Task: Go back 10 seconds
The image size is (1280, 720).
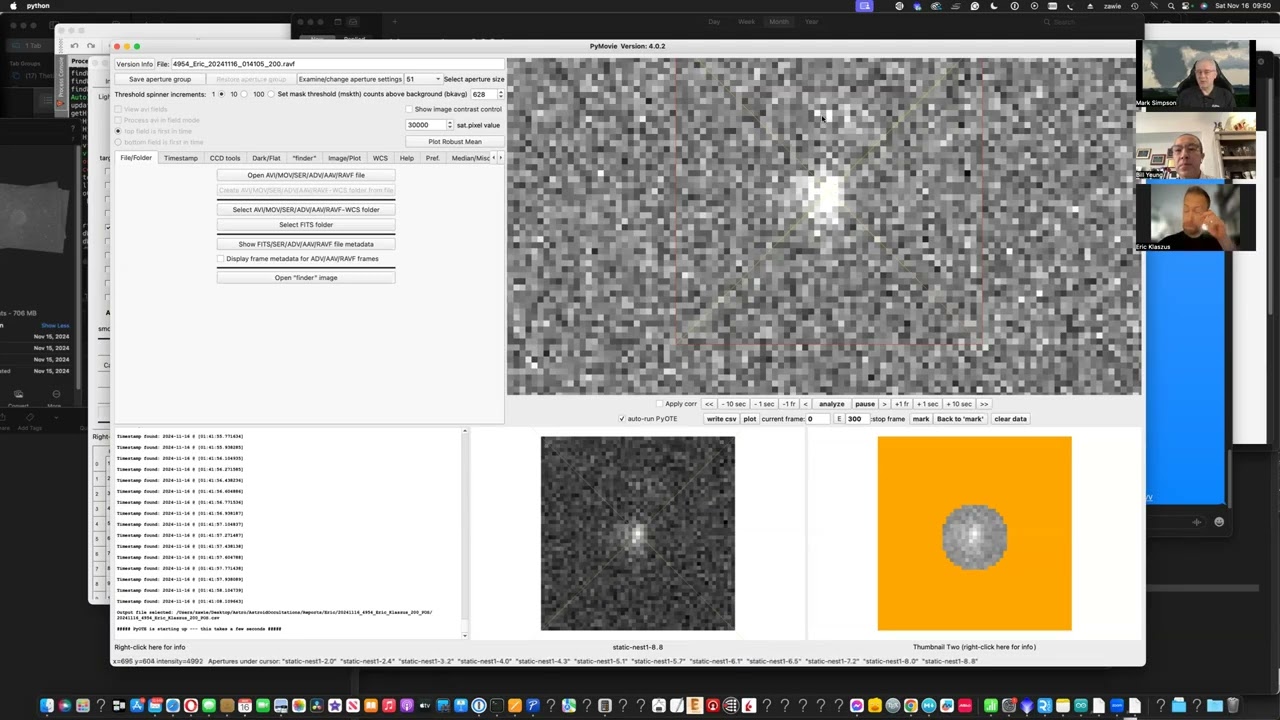Action: click(735, 404)
